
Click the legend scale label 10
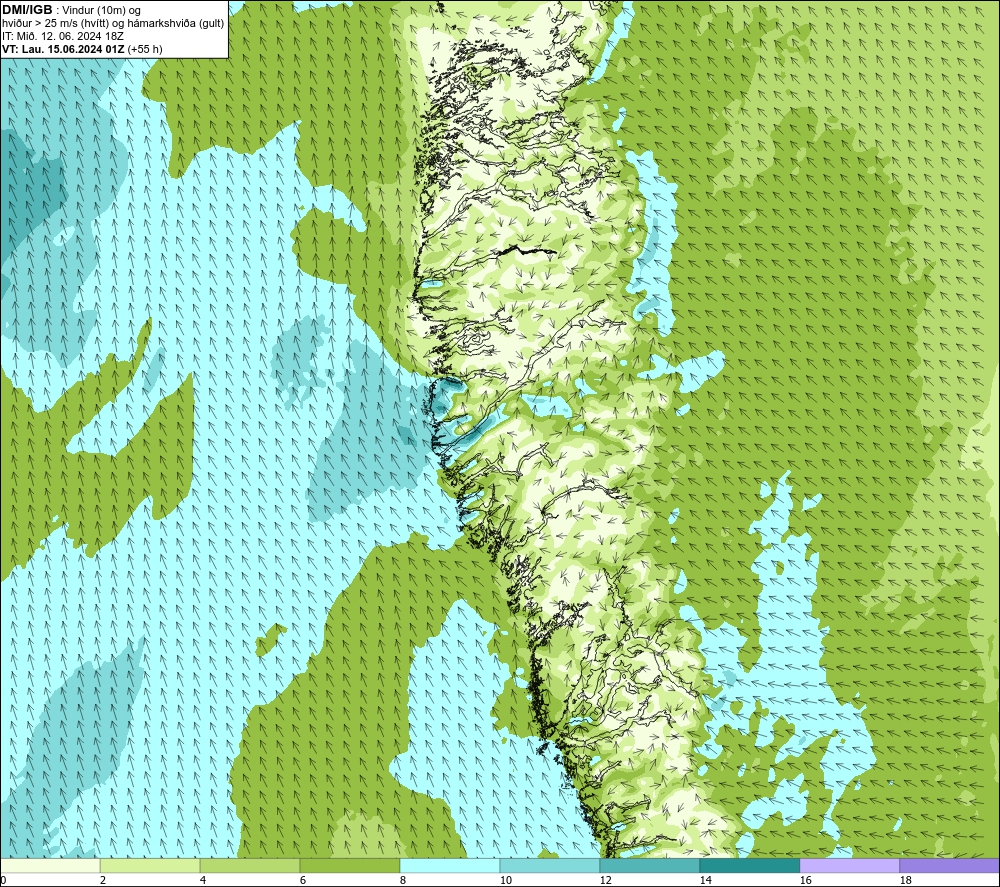pos(505,880)
